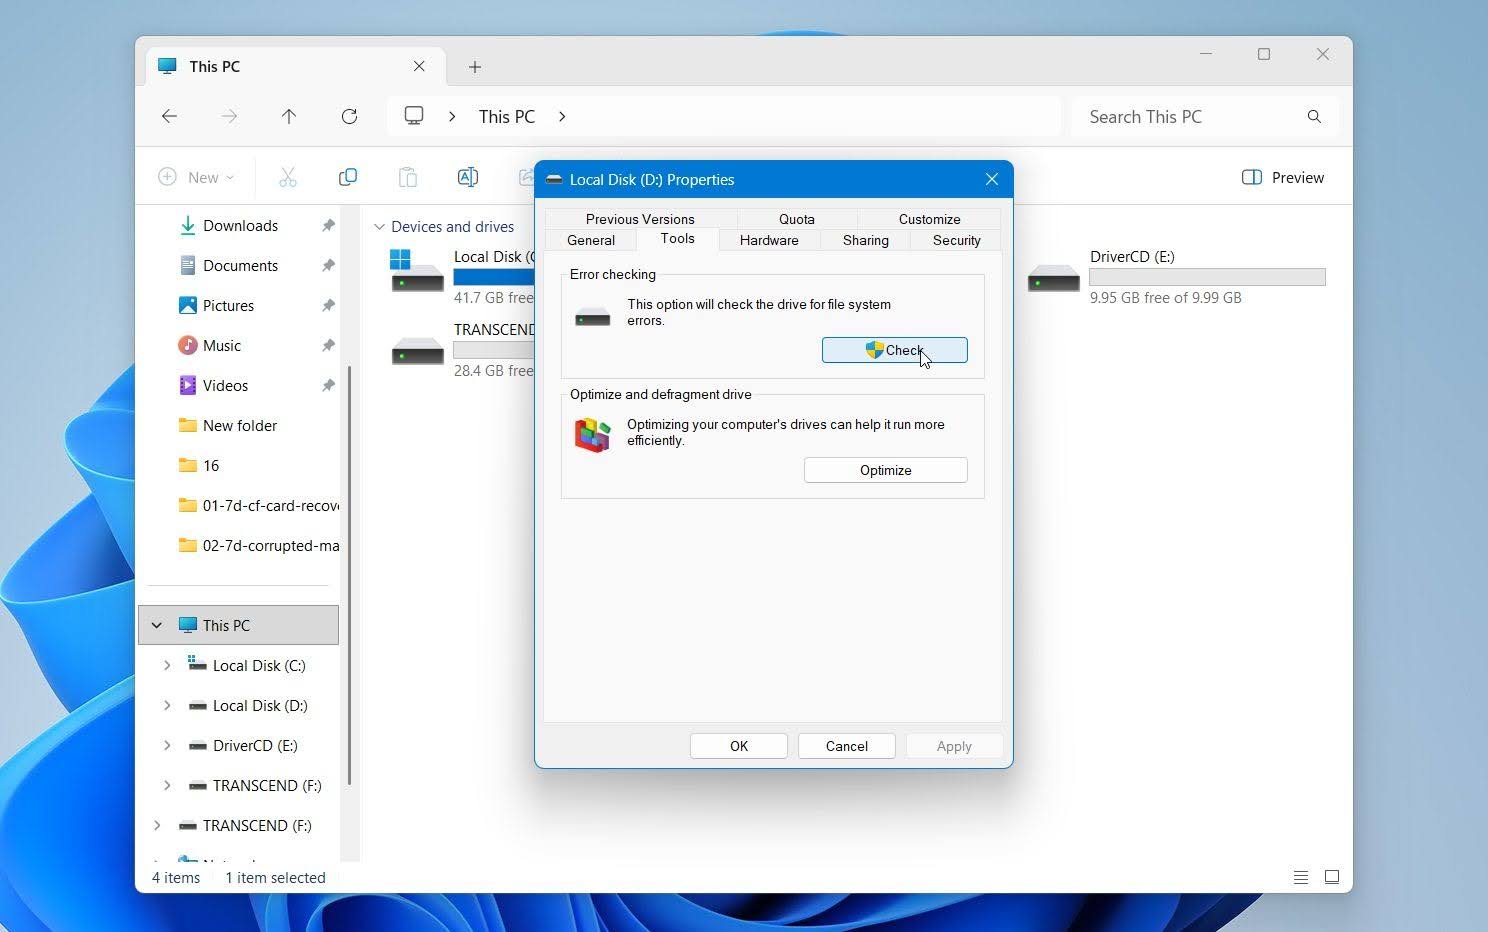The height and width of the screenshot is (932, 1488).
Task: Unpin Pictures using its pin icon
Action: 328,306
